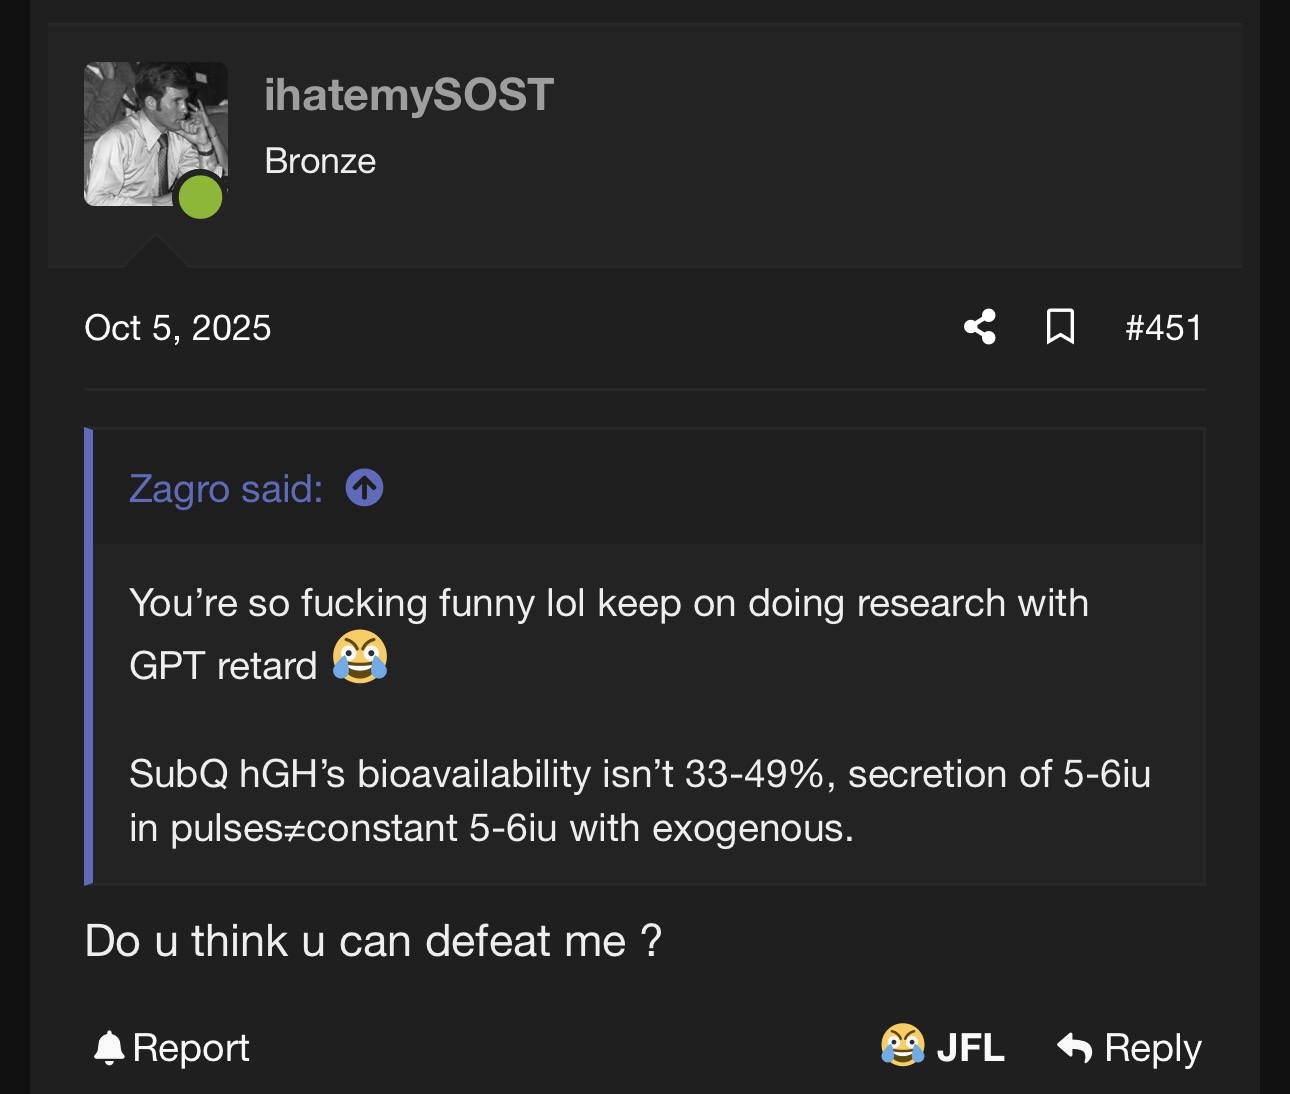Open the Oct 5, 2025 post permalink
This screenshot has width=1290, height=1094.
pyautogui.click(x=178, y=328)
